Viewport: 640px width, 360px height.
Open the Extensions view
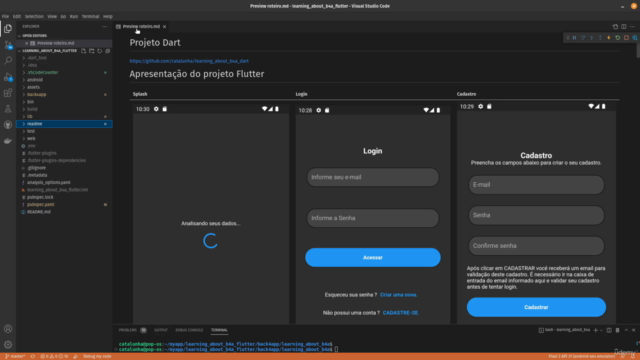[8, 93]
